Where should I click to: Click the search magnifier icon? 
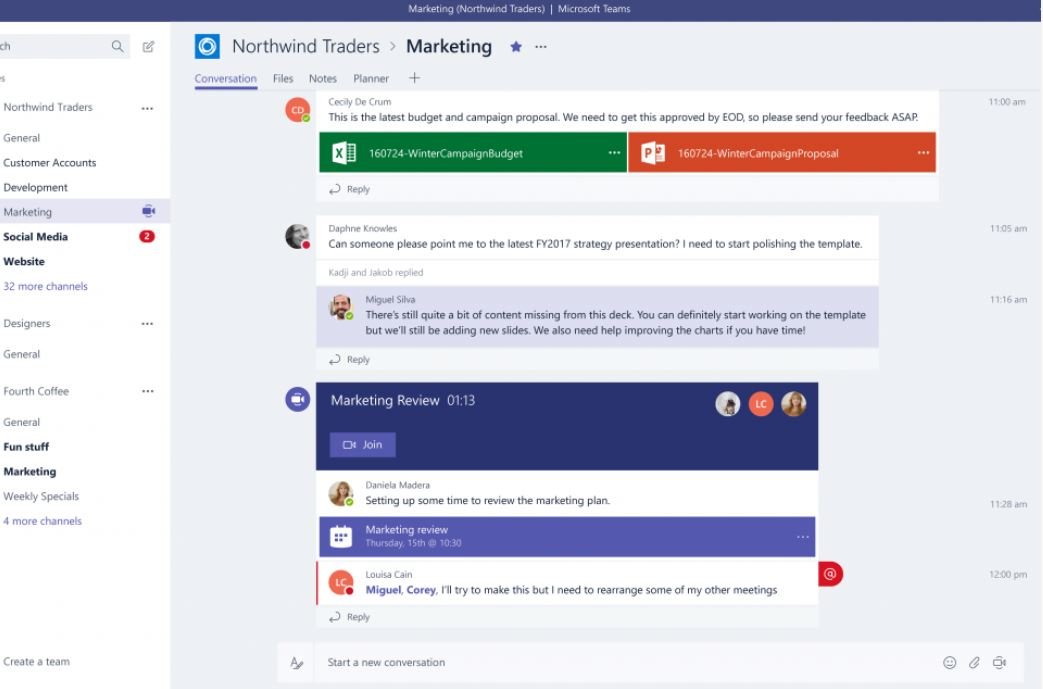(x=117, y=46)
